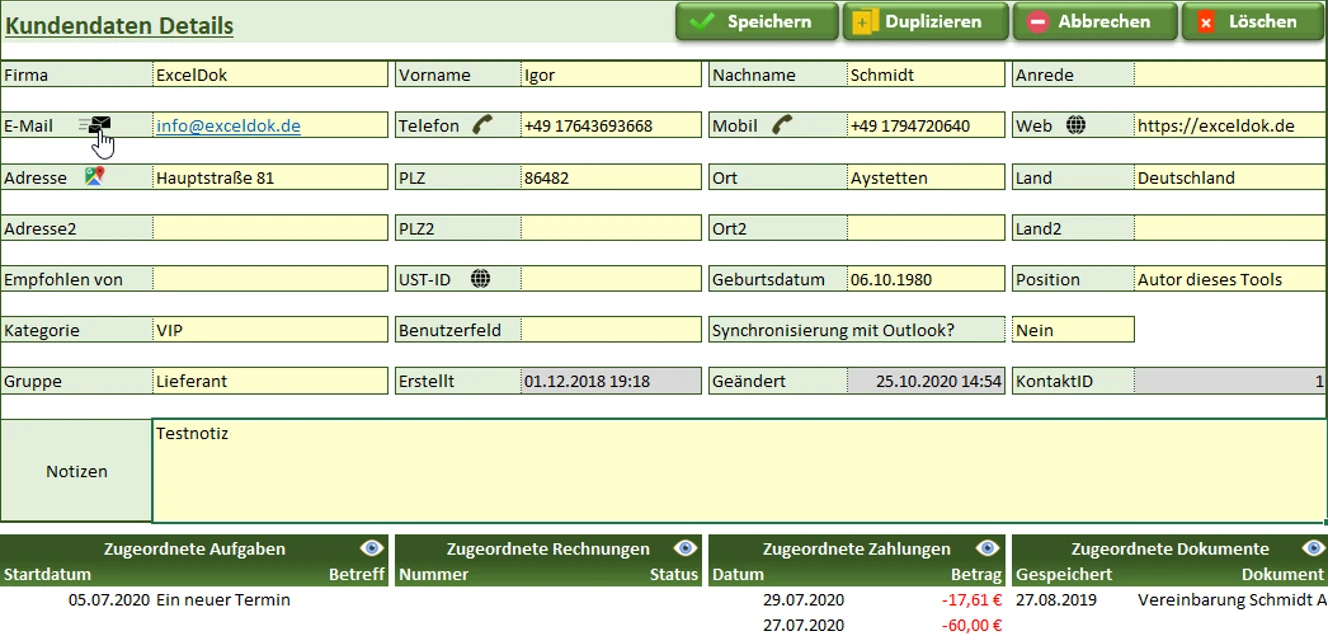Select Geburtsdatum field 06.10.1980

[x=926, y=280]
